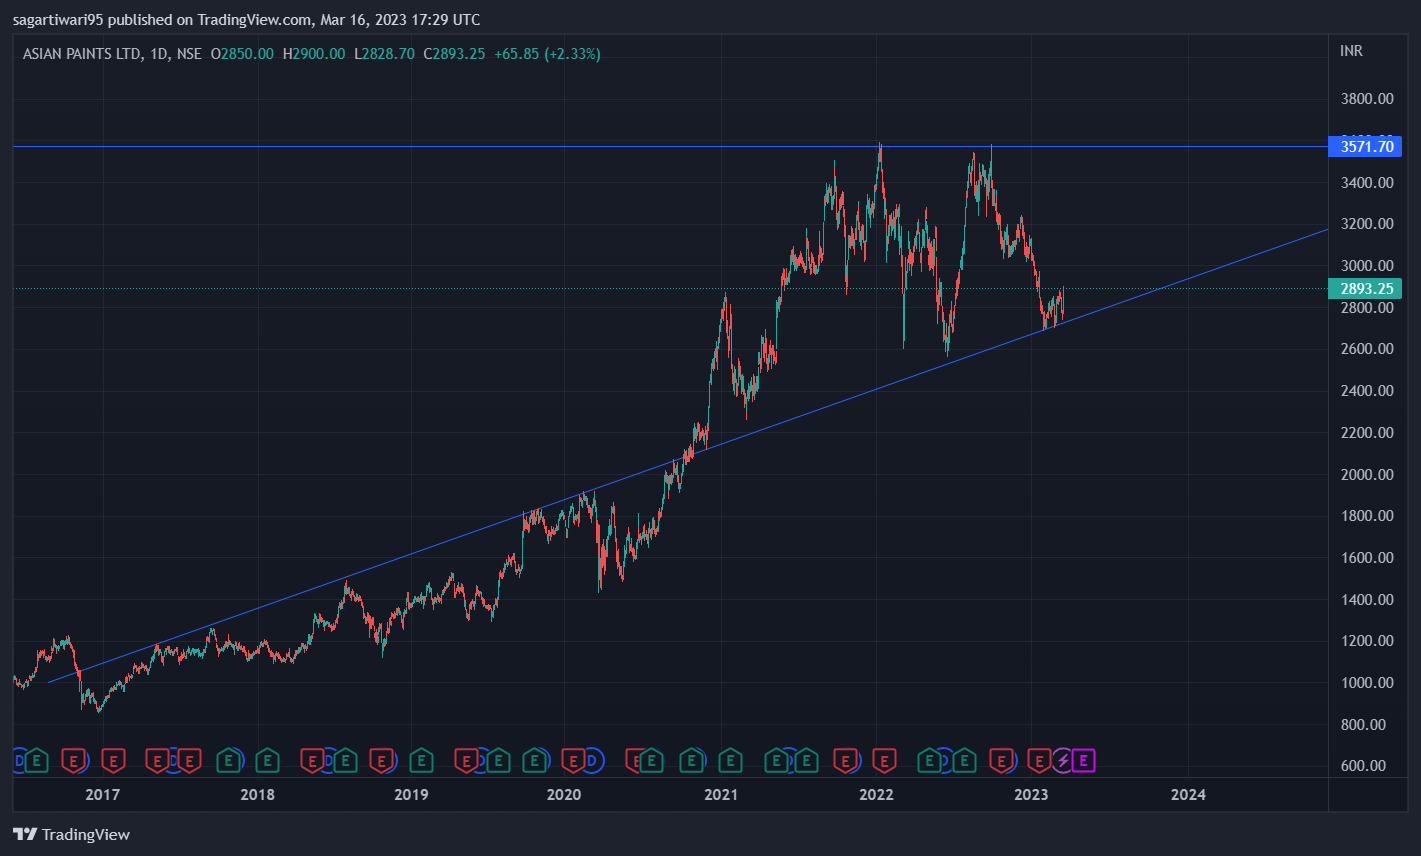The image size is (1421, 856).
Task: Click the 1400.00 price axis label
Action: [1365, 600]
